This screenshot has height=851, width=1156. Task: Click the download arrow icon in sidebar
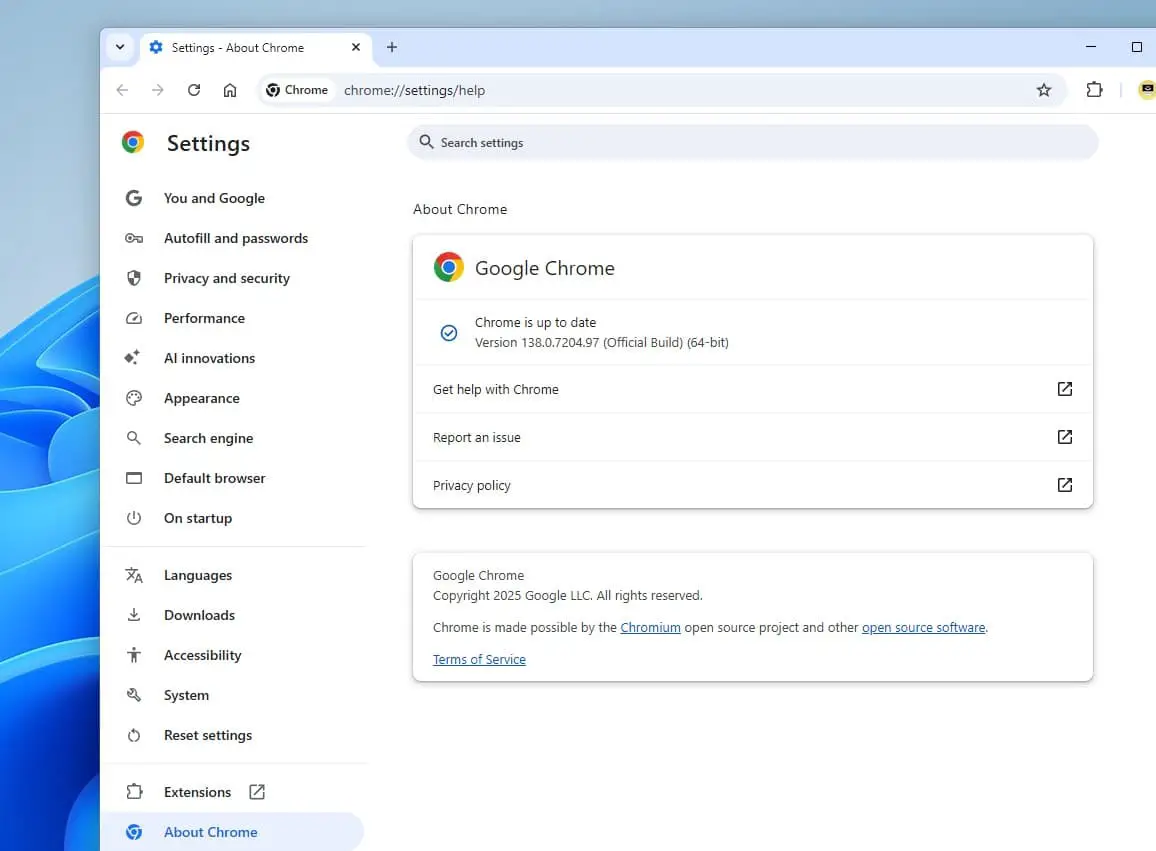(x=133, y=615)
